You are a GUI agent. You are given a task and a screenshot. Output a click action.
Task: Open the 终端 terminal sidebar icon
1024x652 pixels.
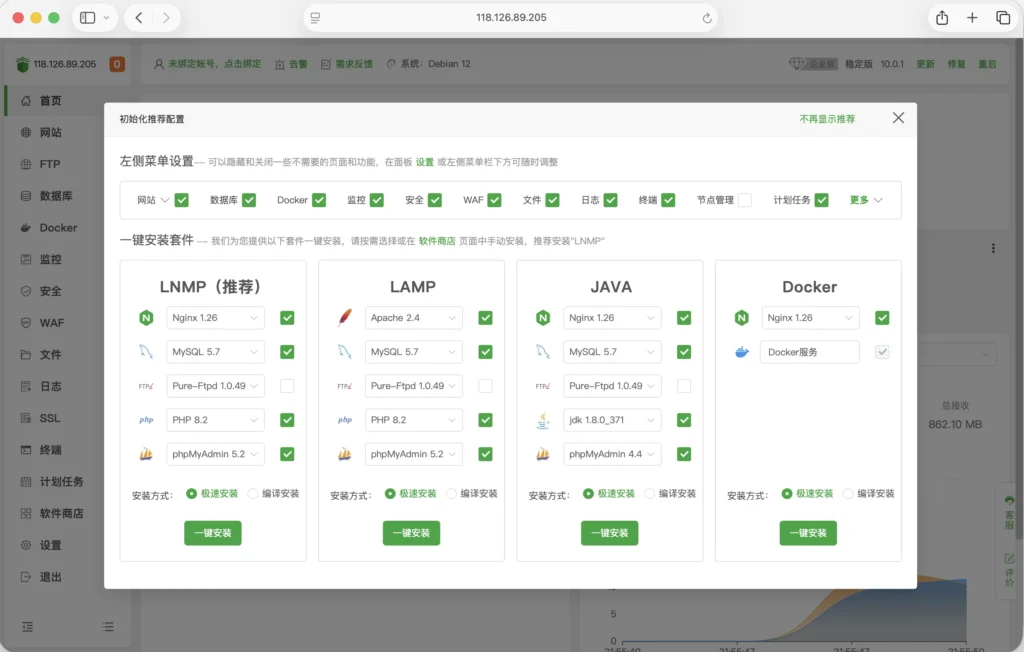26,449
